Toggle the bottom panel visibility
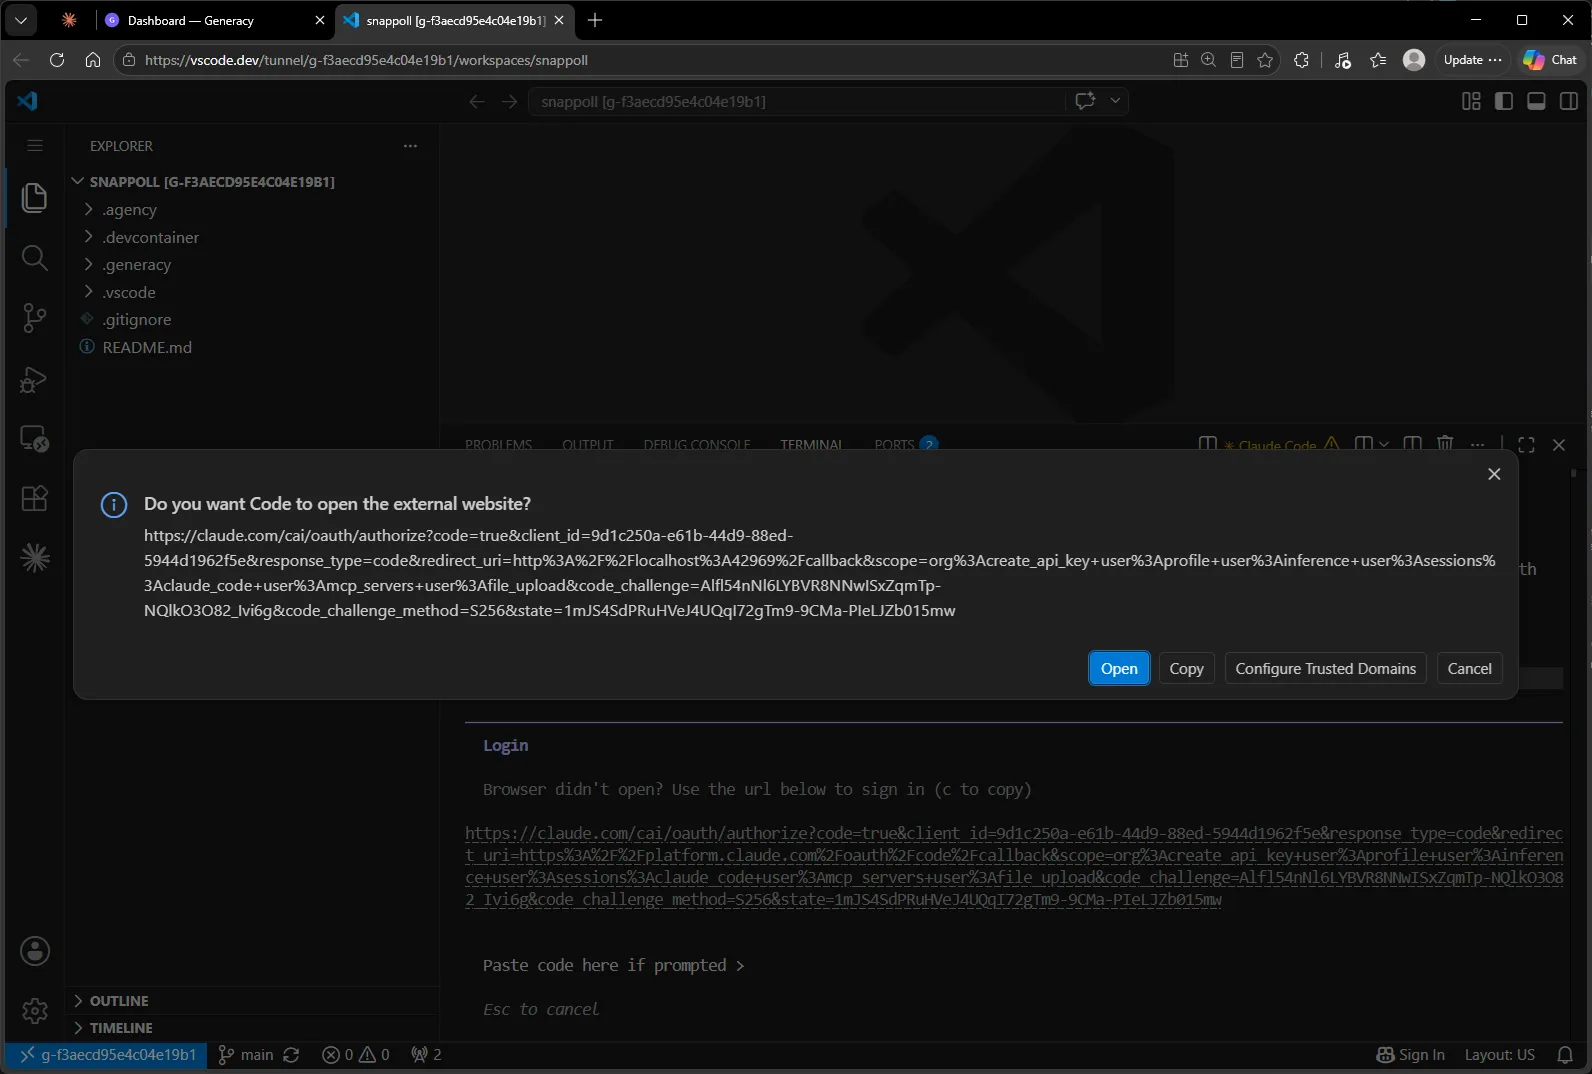This screenshot has width=1592, height=1074. 1537,101
